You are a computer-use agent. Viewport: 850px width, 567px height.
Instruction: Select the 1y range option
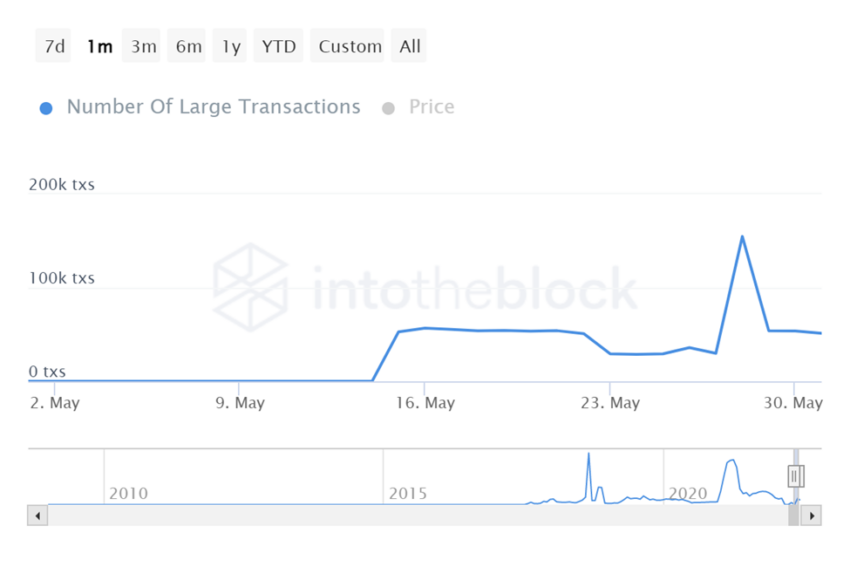231,46
